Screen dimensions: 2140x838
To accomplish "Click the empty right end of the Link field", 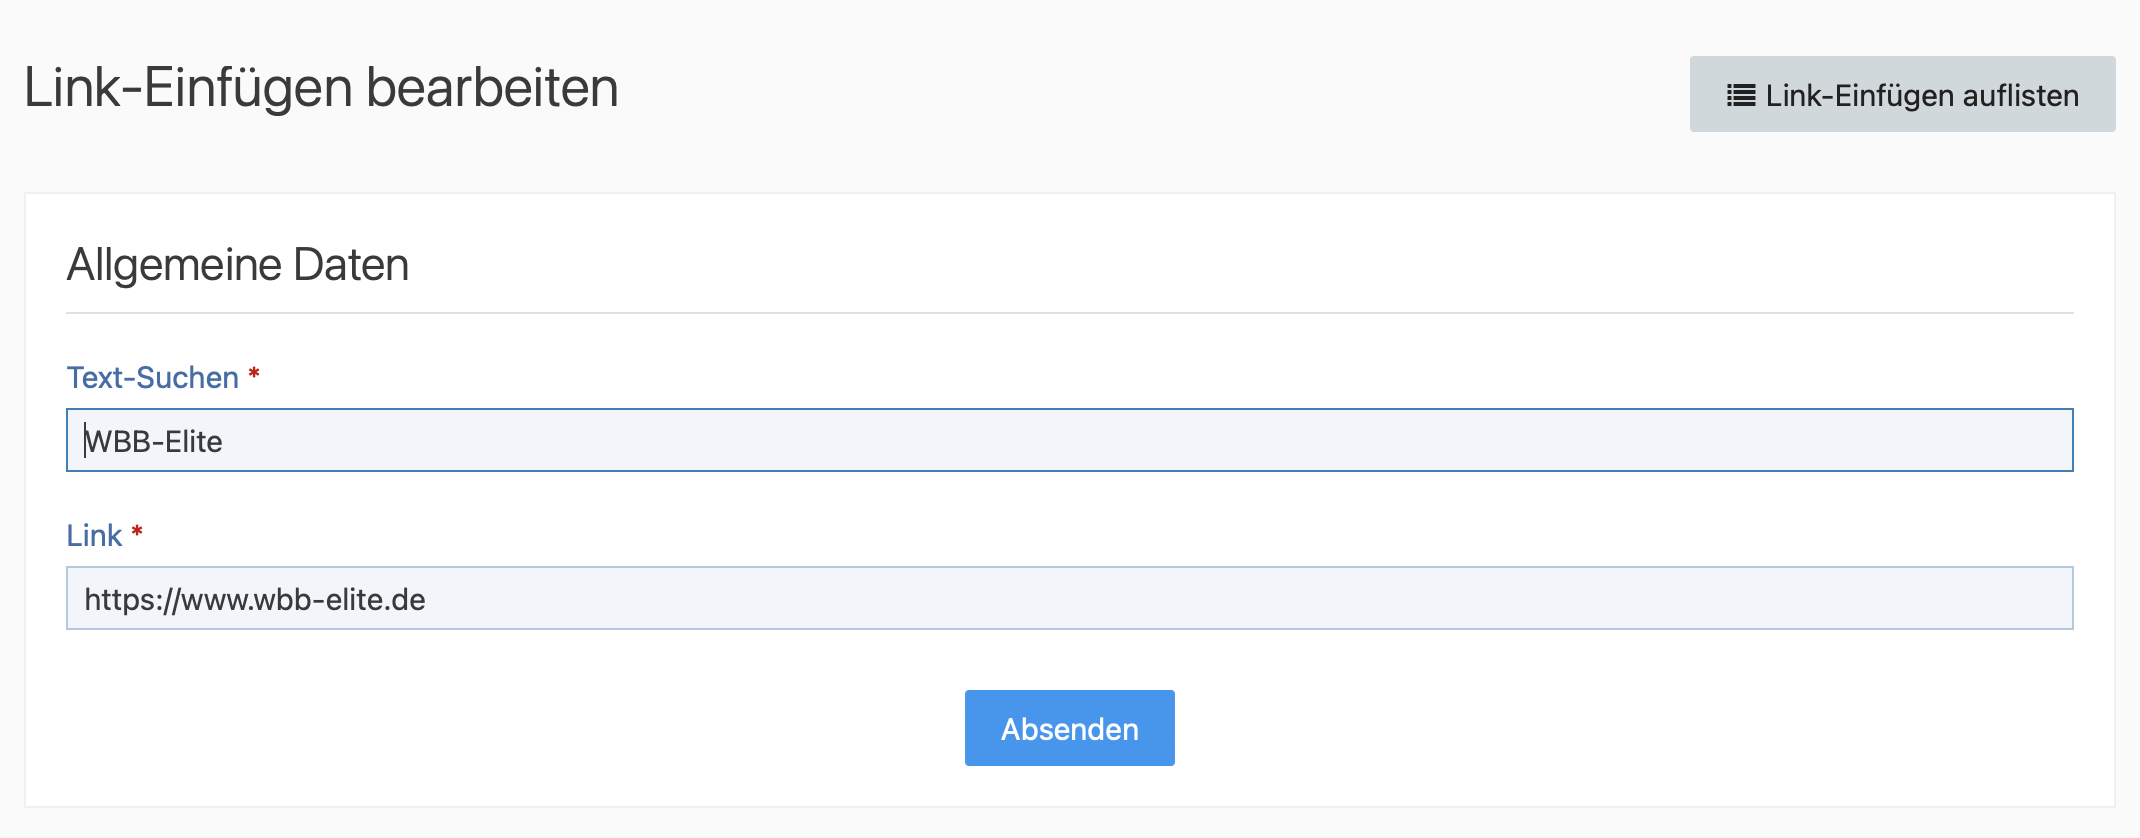I will click(1950, 598).
